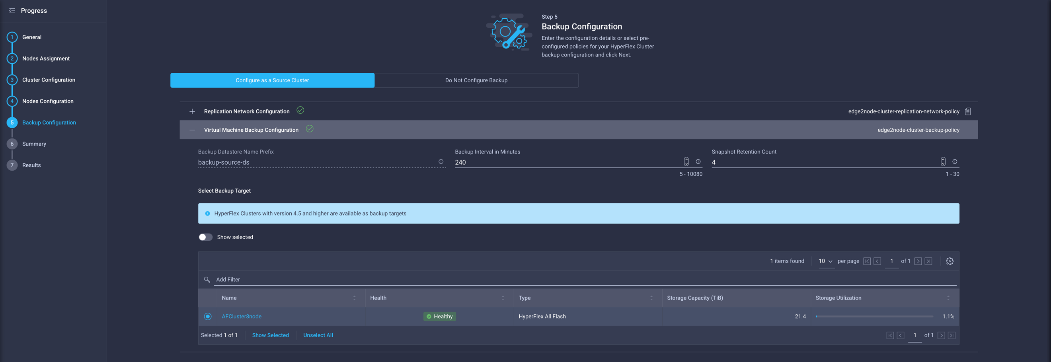Viewport: 1051px width, 362px height.
Task: Click the top page number field
Action: [891, 261]
